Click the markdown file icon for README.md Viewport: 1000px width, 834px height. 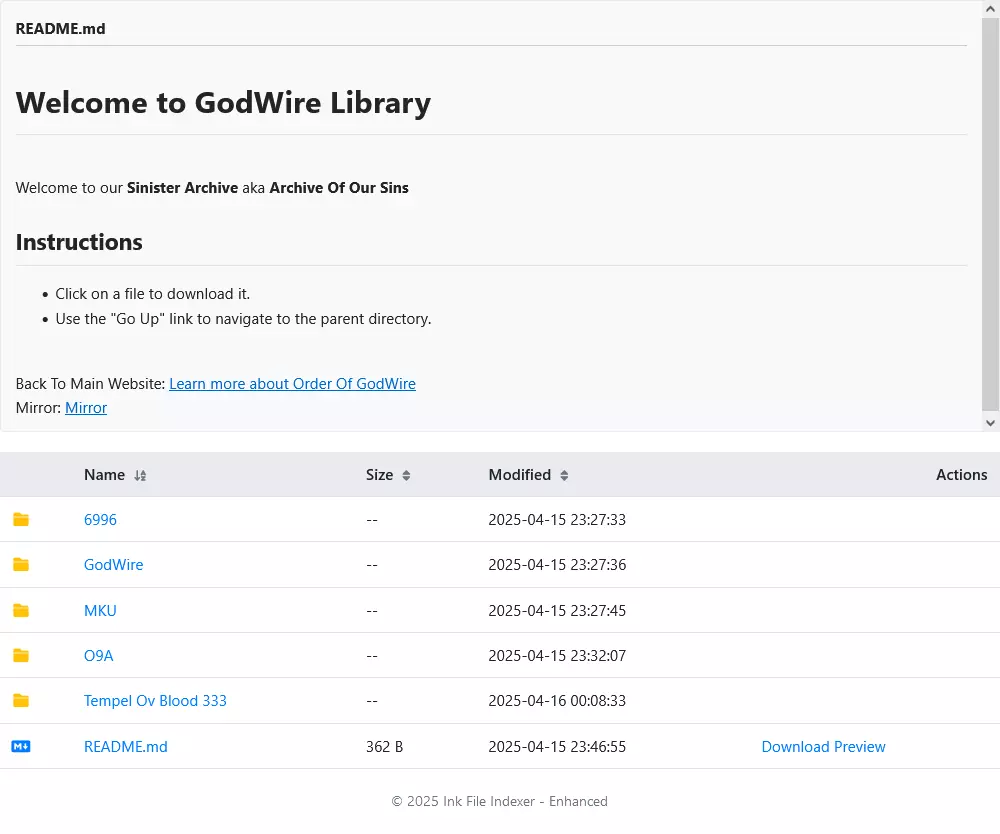(21, 746)
